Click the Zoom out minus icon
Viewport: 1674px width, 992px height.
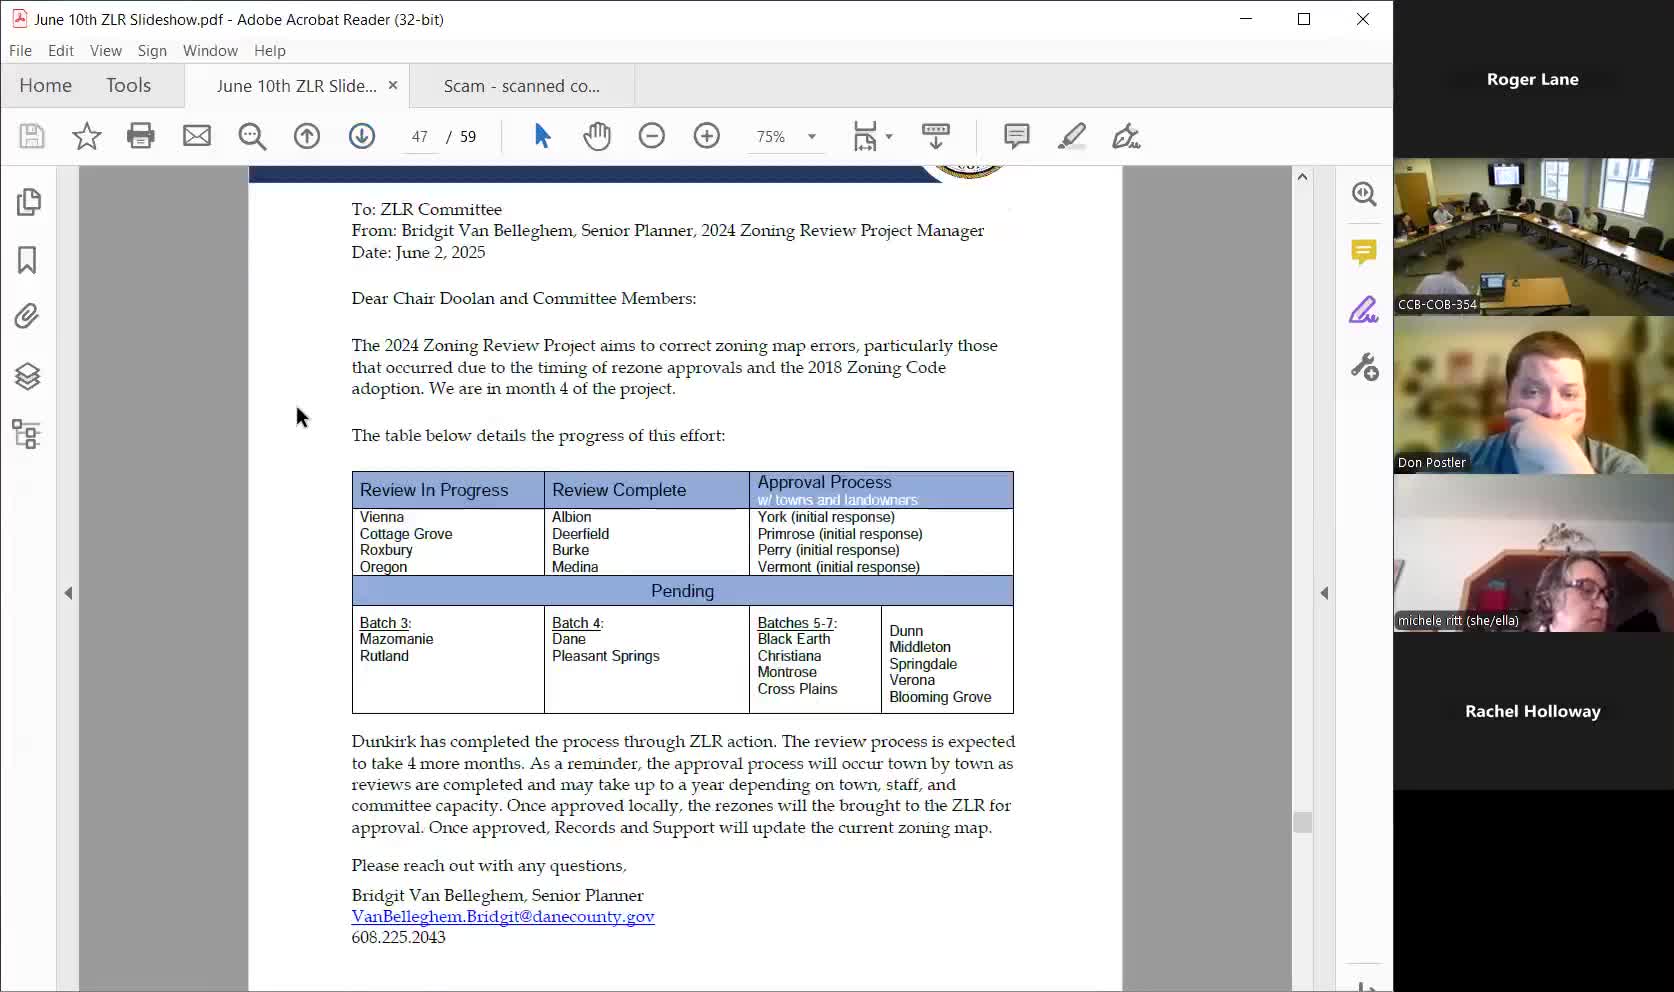[652, 136]
